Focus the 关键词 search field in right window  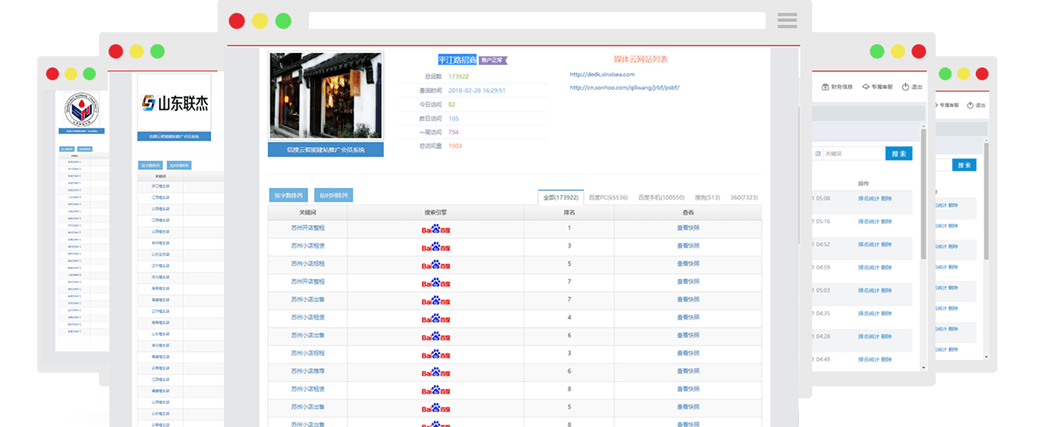pos(854,154)
